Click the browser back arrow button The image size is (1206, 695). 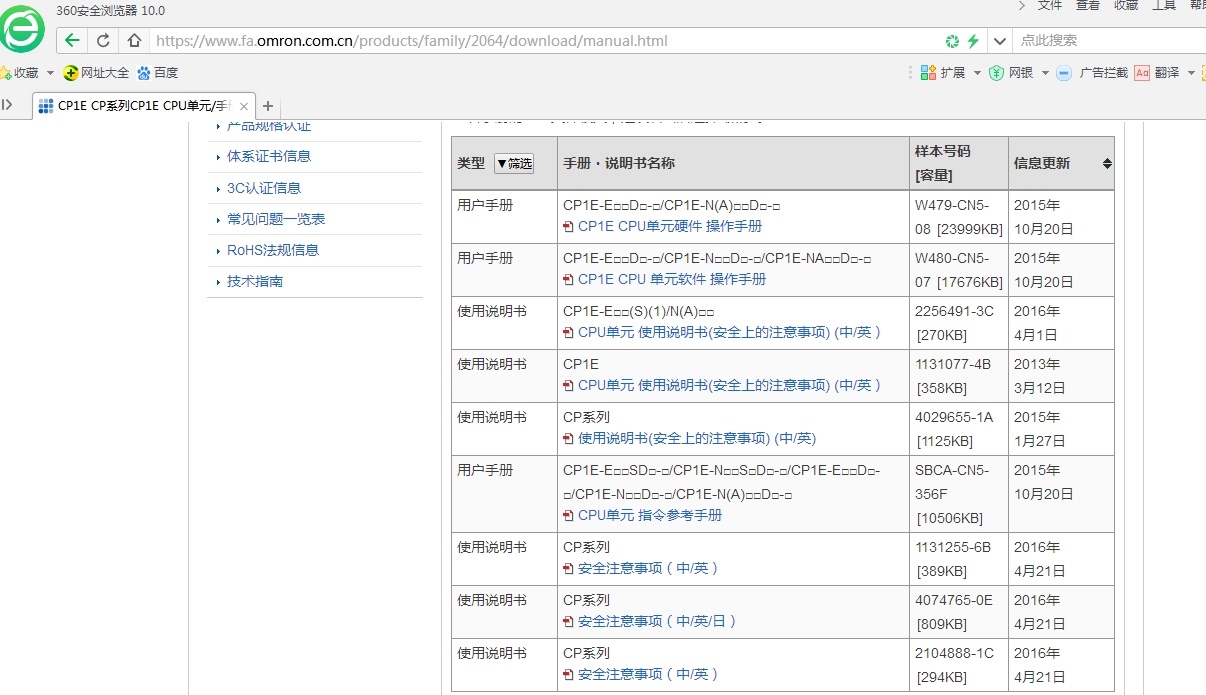point(71,41)
